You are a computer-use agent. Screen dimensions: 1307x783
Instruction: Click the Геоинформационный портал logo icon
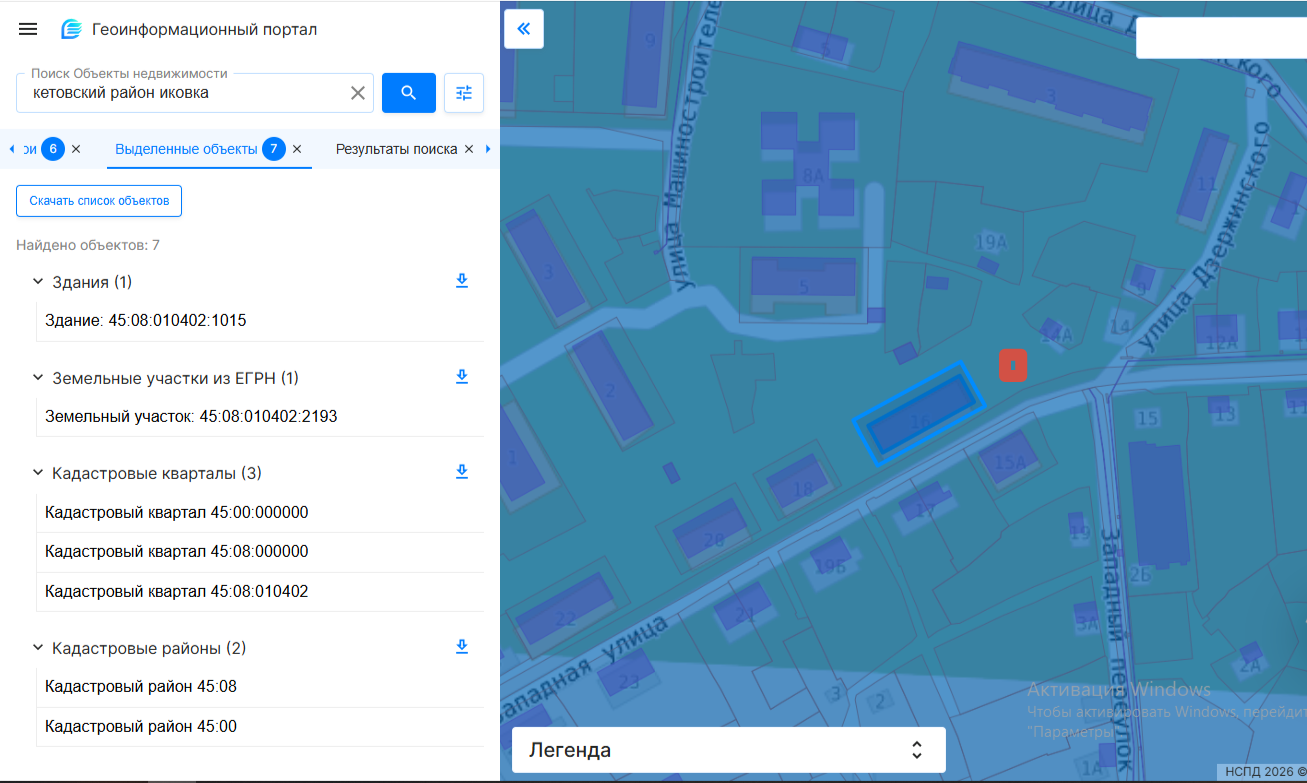pos(71,29)
